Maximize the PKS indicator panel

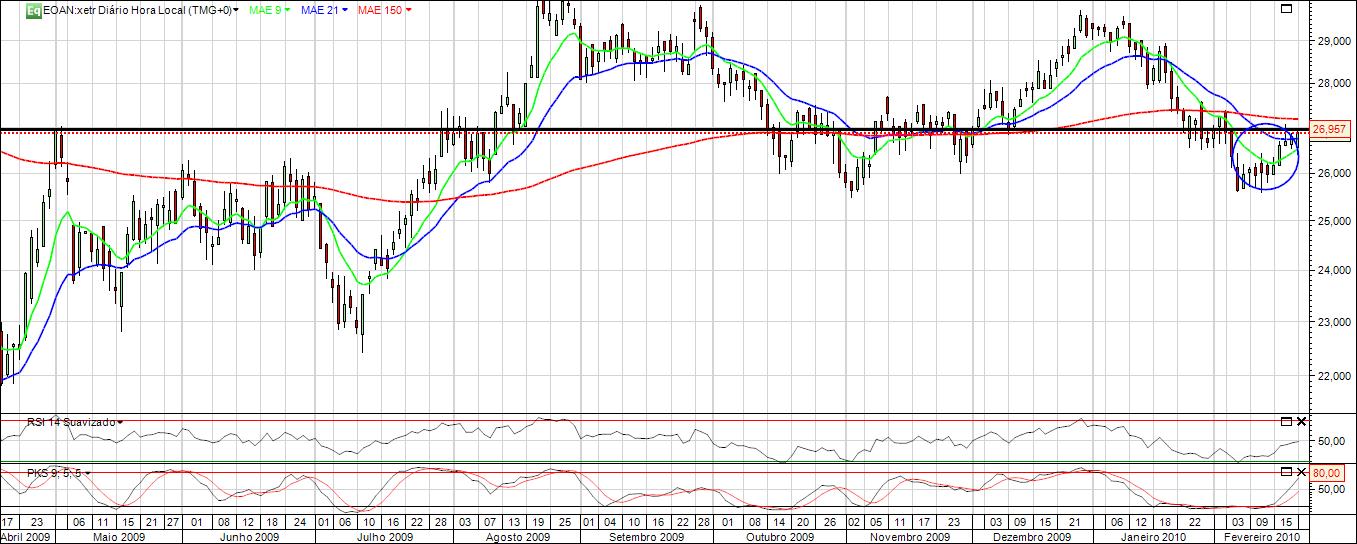tap(1285, 471)
